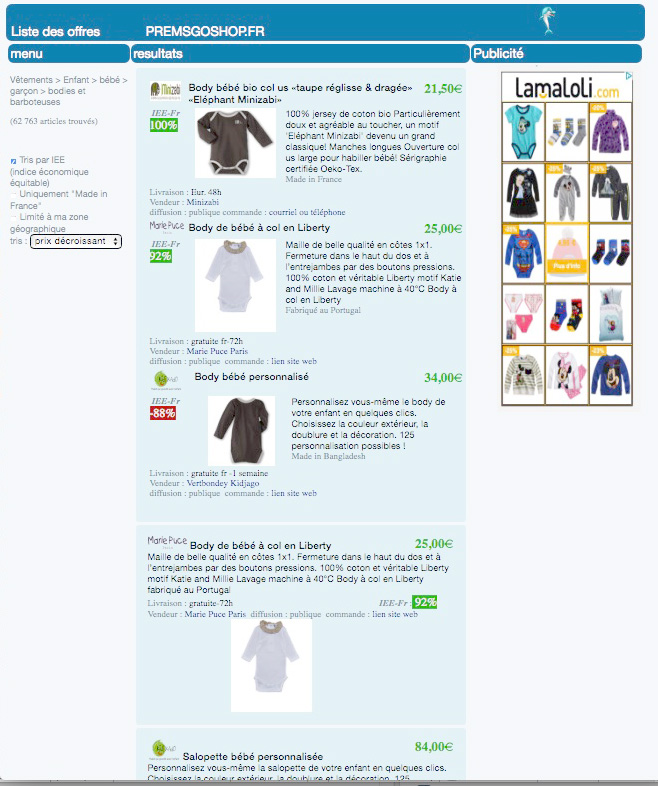658x786 pixels.
Task: Open the Minizabi brand logo
Action: click(165, 91)
